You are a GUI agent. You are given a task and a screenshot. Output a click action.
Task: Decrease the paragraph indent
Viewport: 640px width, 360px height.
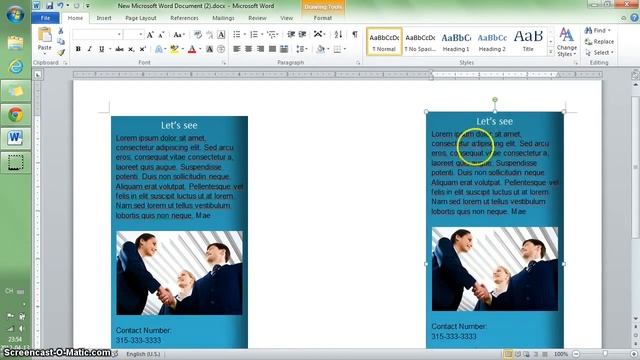291,35
